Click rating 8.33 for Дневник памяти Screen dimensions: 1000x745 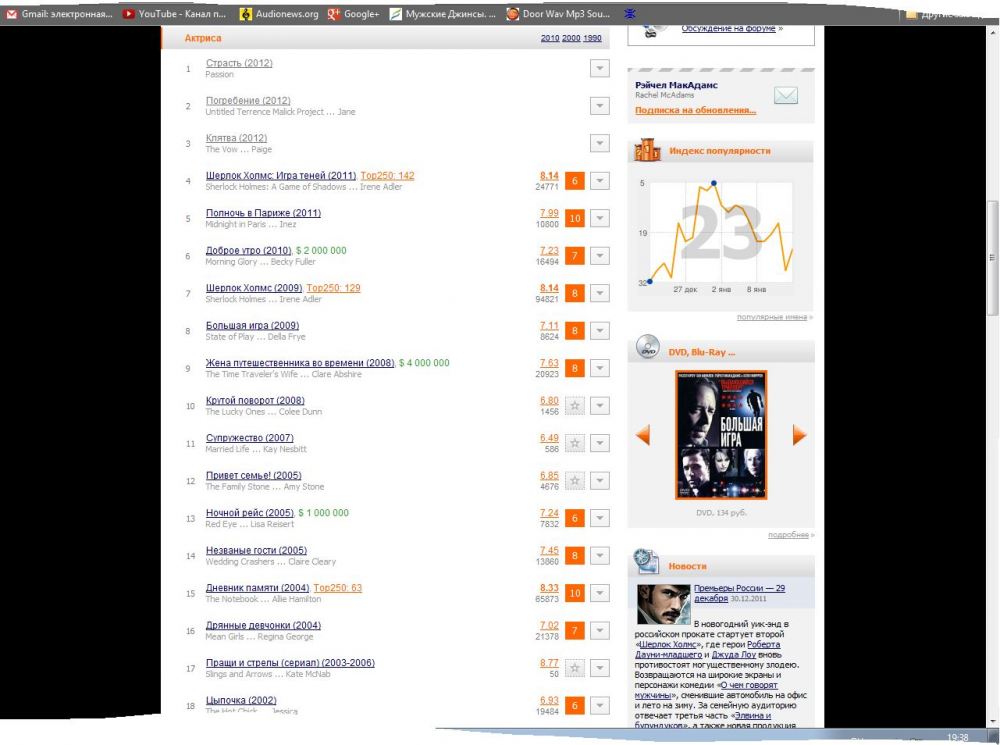[548, 588]
